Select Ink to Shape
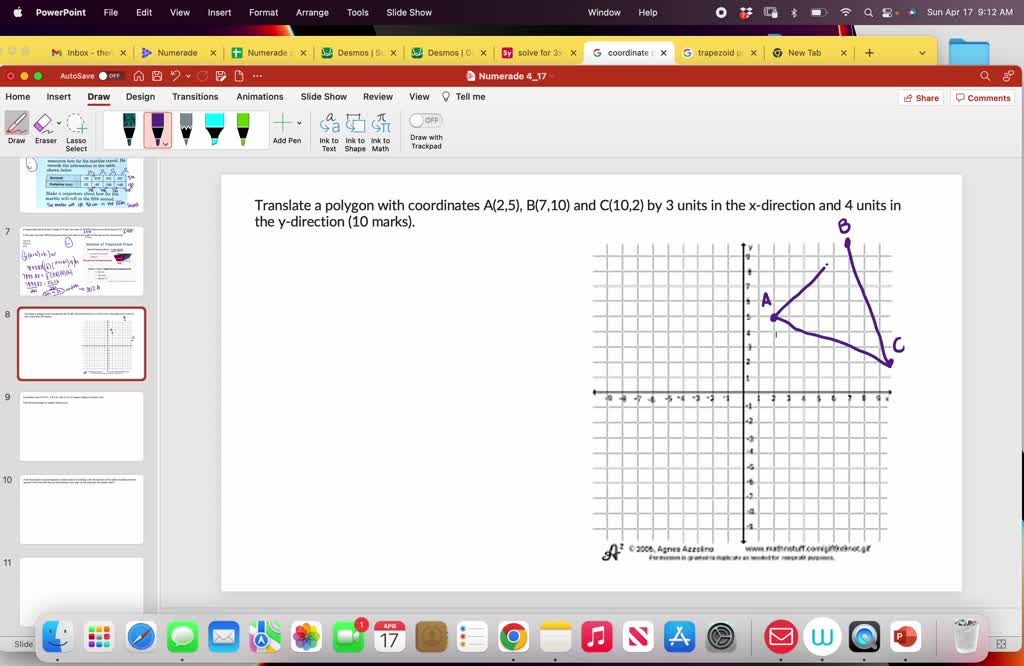1024x666 pixels. 355,131
